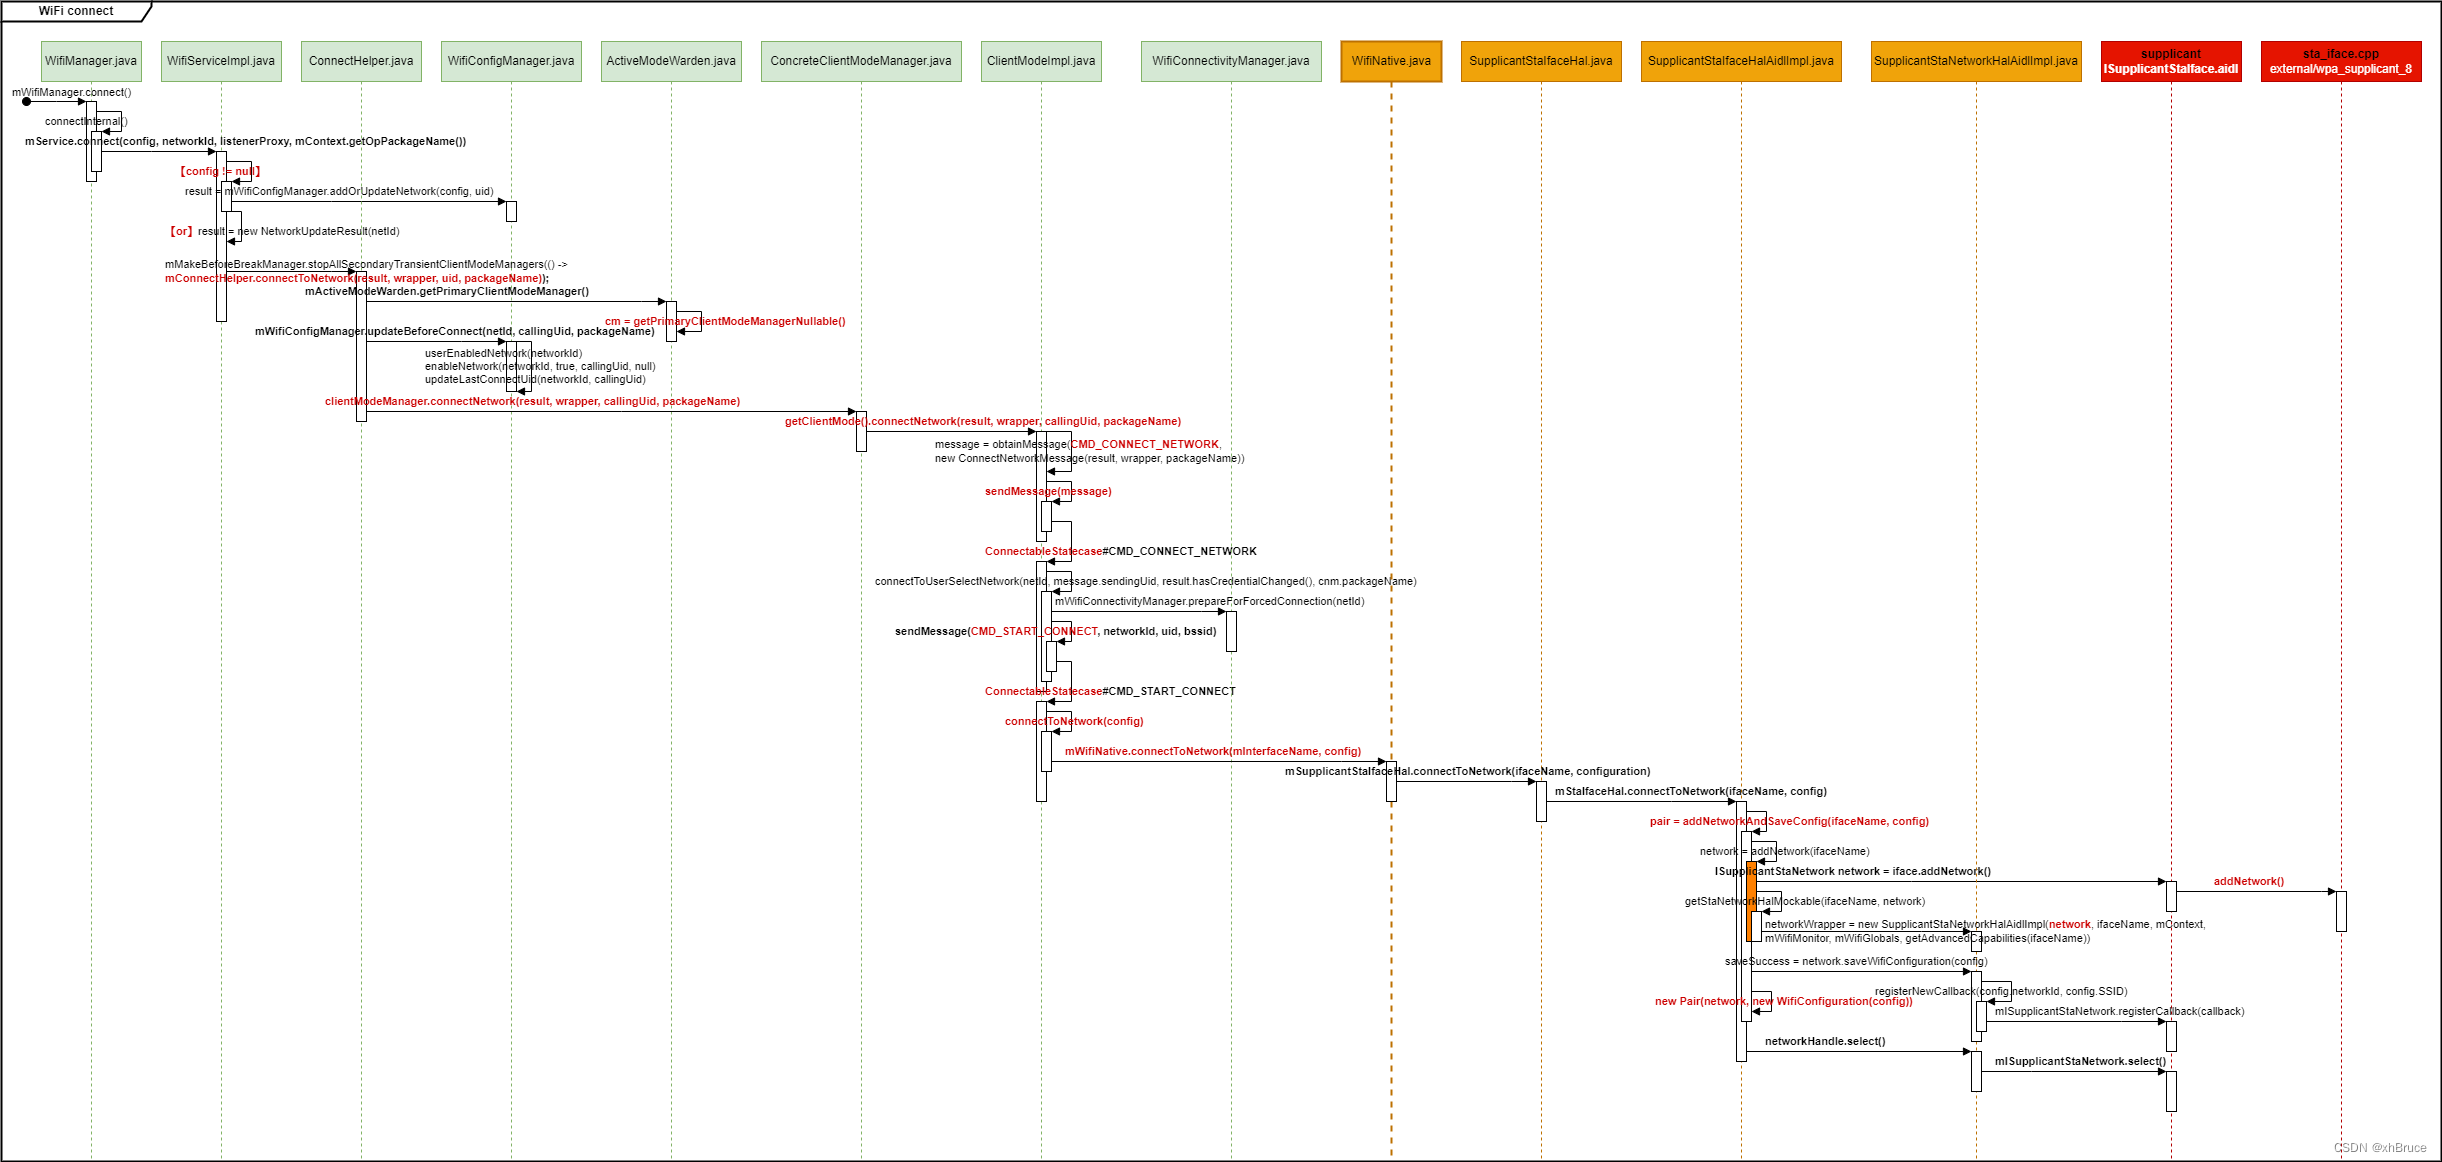Select red 'addNetwork()' label near sta_iface.cpp
The height and width of the screenshot is (1162, 2442).
coord(2249,881)
